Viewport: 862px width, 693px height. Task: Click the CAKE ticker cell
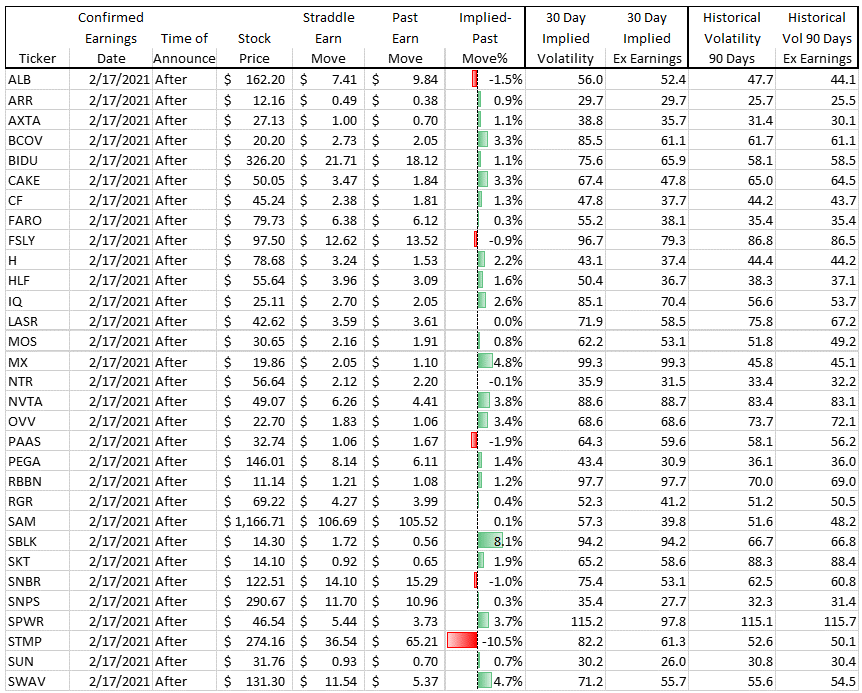(37, 180)
